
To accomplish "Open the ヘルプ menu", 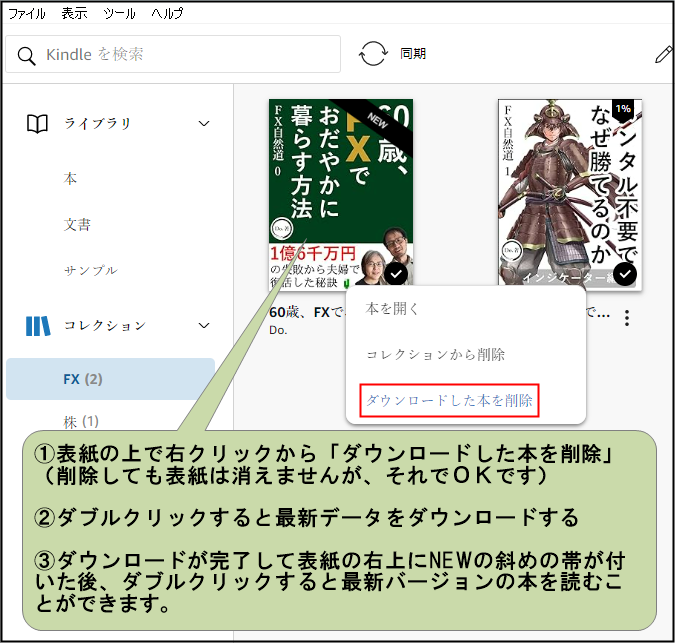I will [x=167, y=13].
